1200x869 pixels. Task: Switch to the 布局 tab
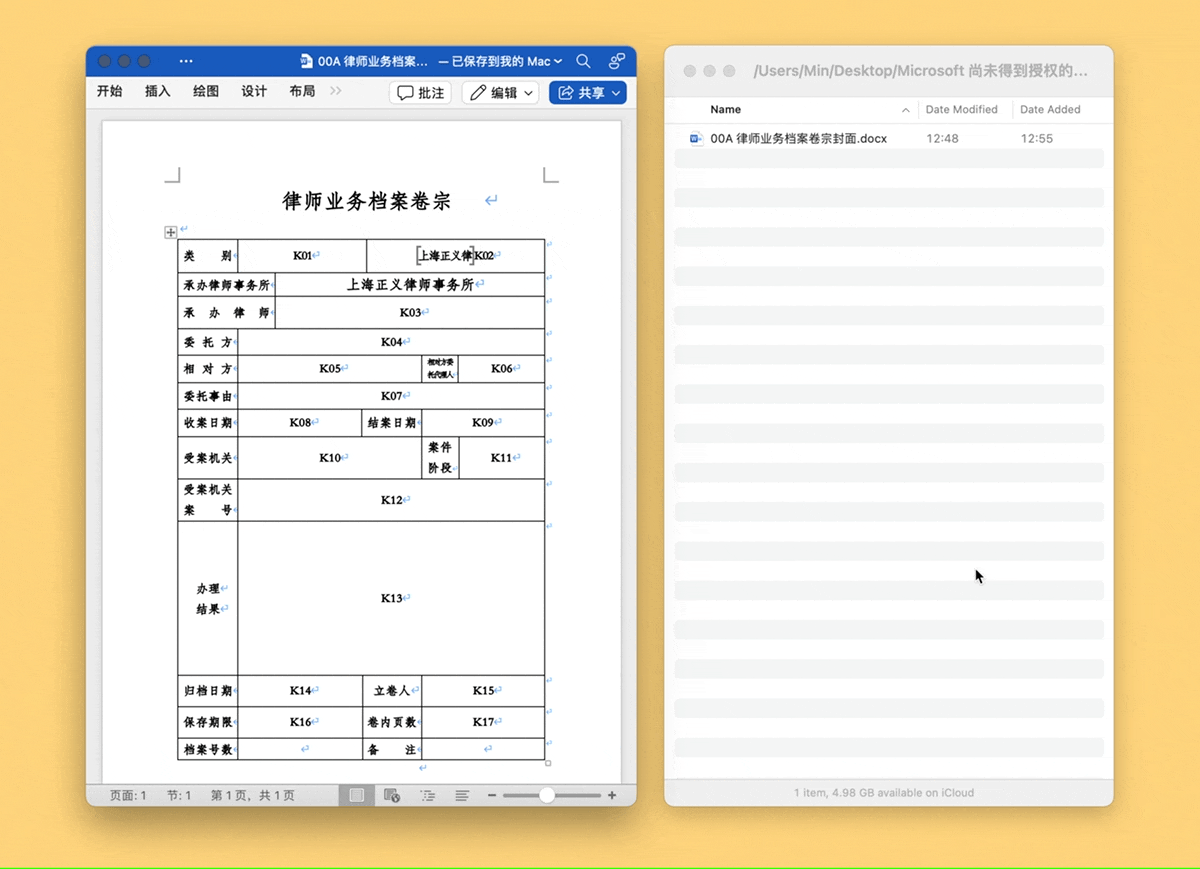click(302, 91)
